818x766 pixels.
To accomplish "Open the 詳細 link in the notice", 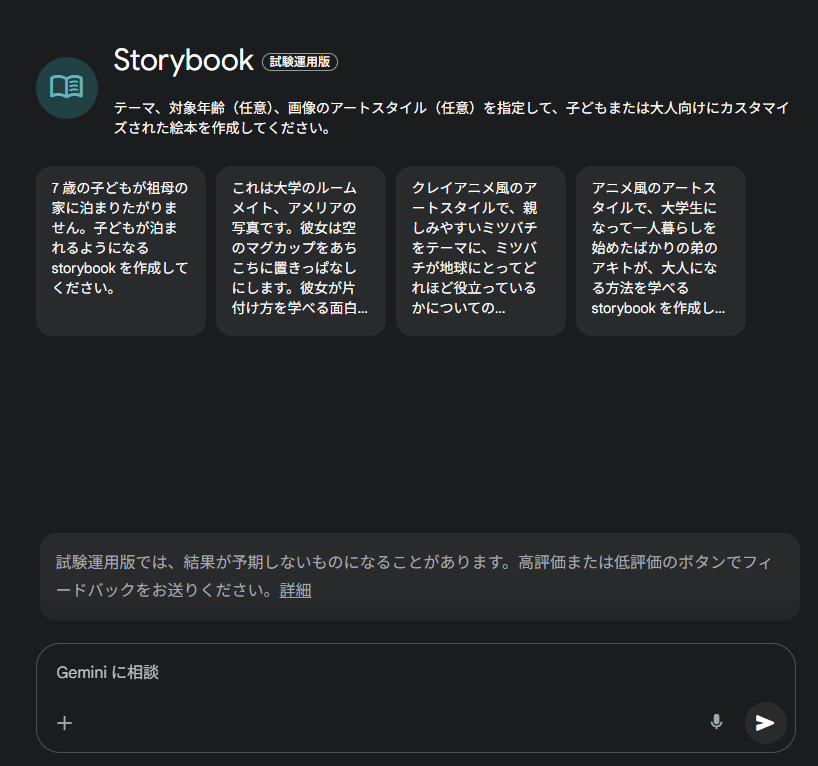I will tap(295, 591).
